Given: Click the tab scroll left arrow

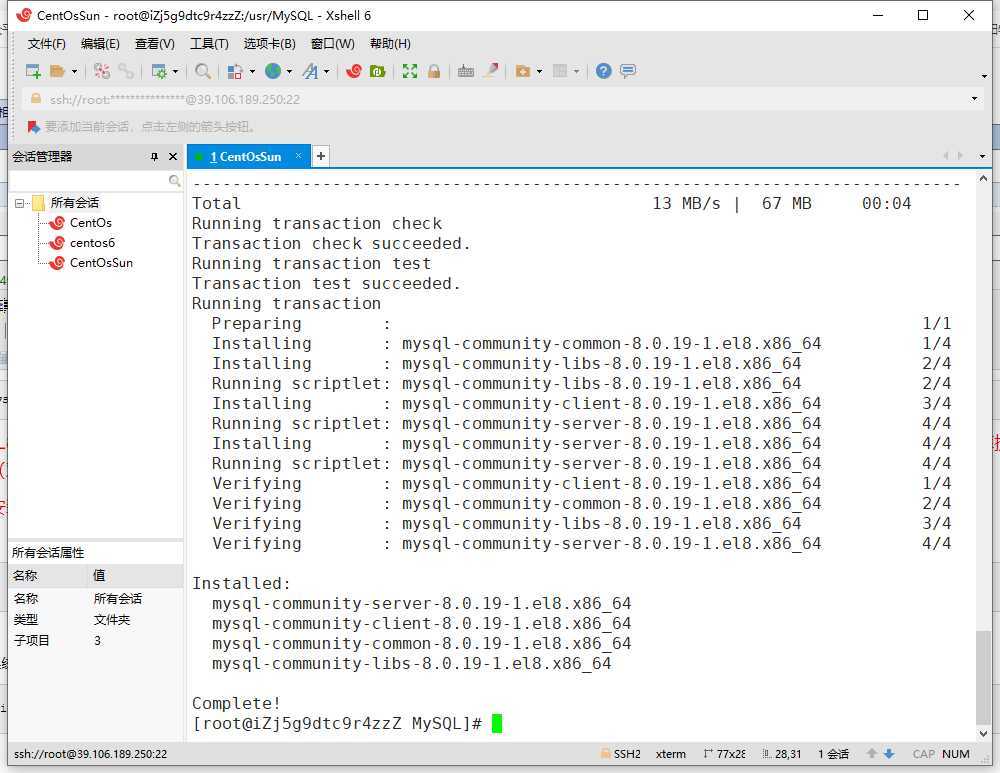Looking at the screenshot, I should [x=946, y=156].
